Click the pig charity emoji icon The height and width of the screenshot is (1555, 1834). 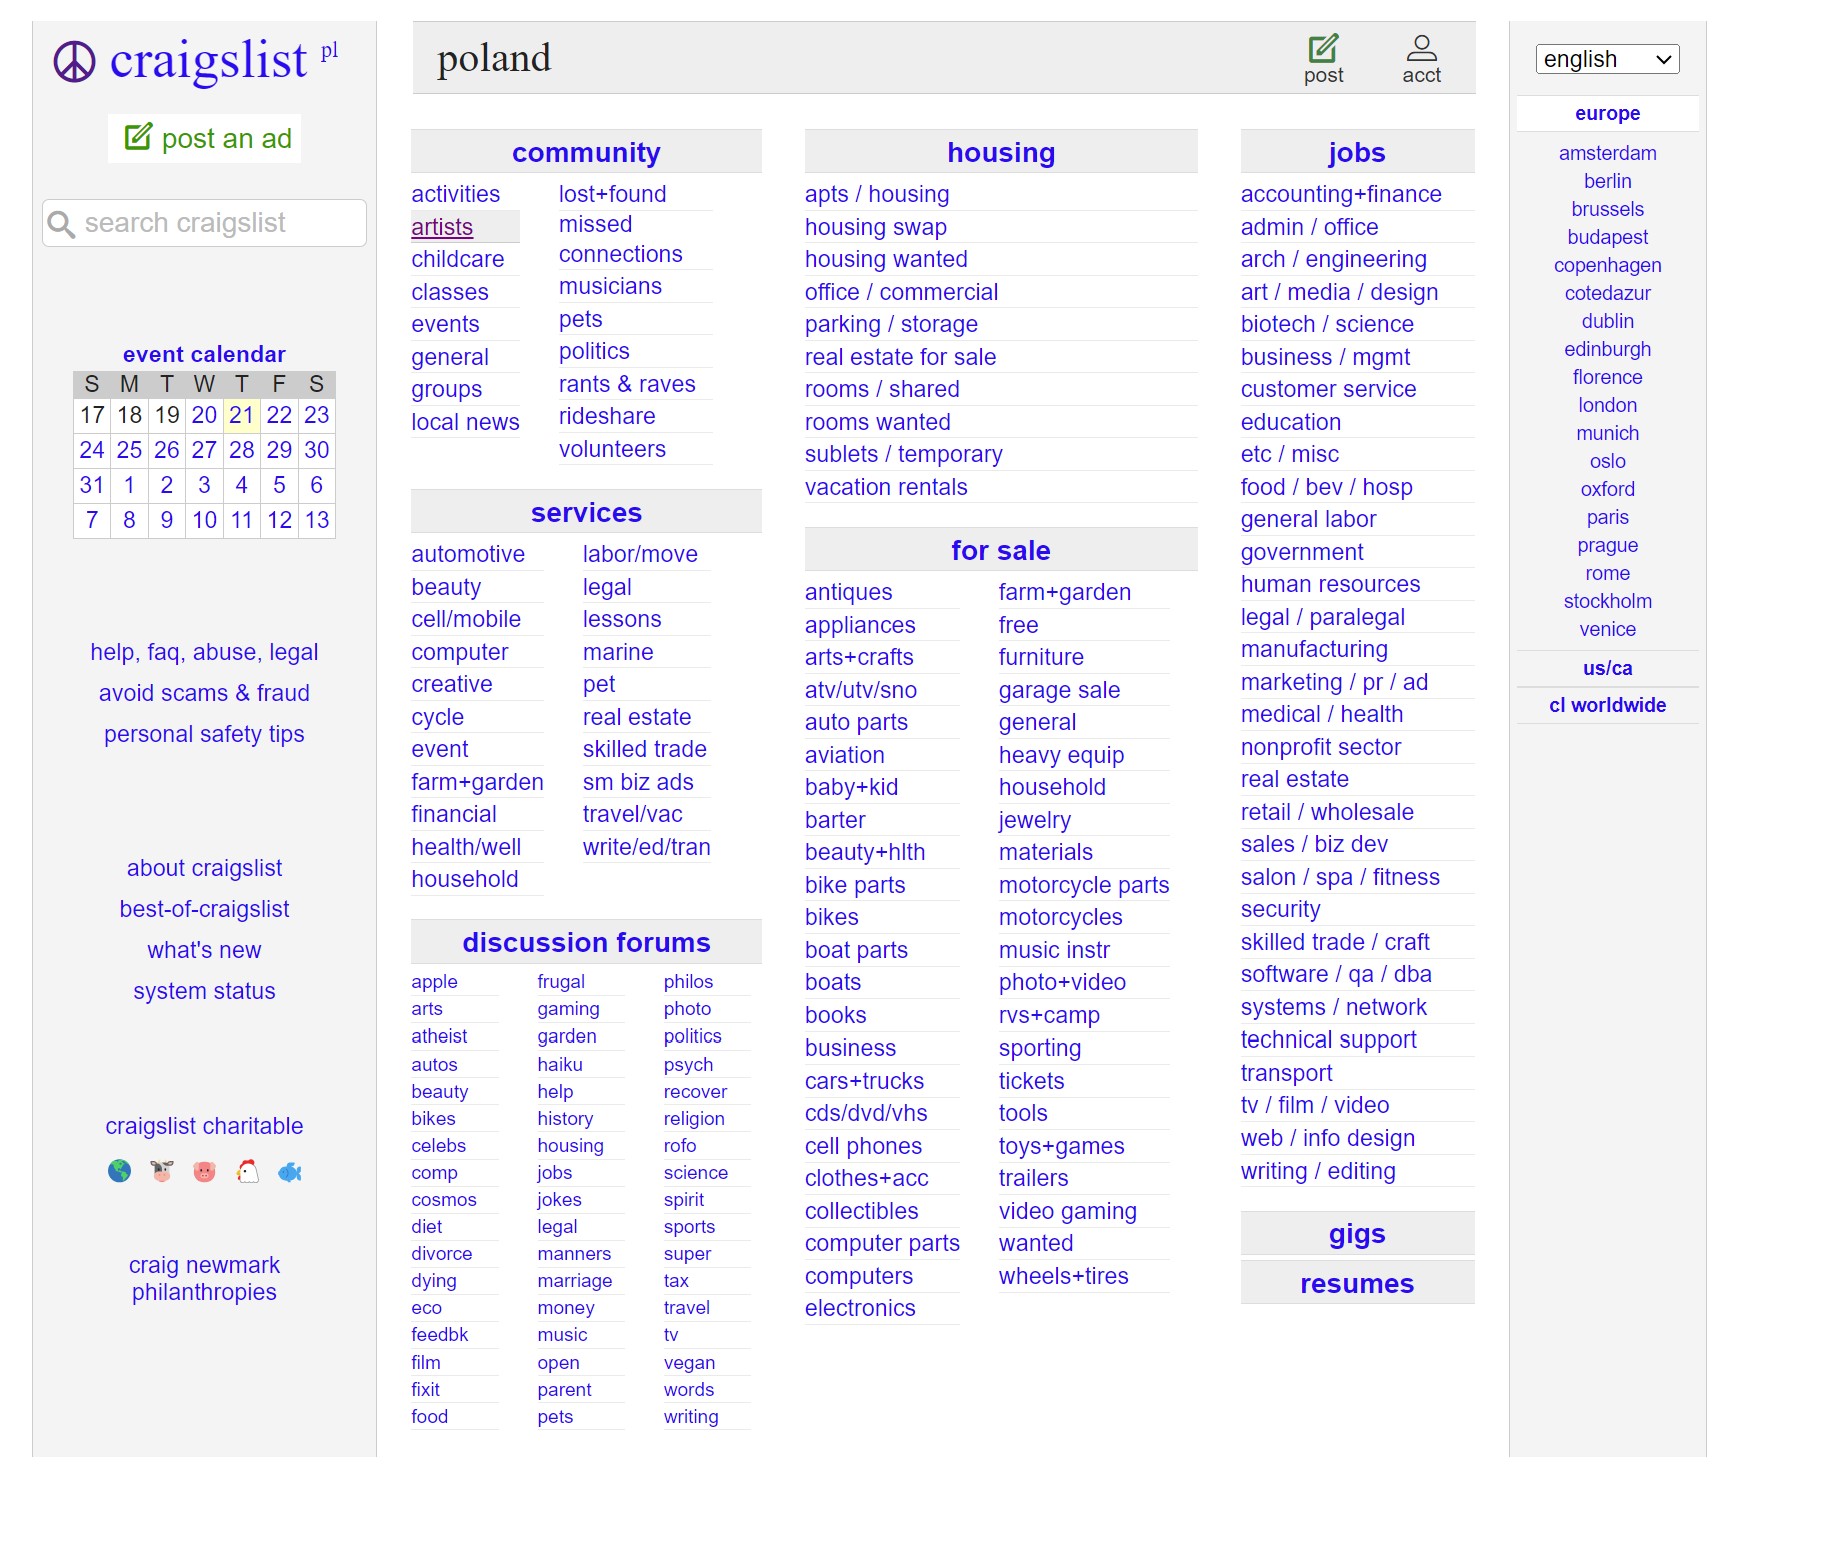(x=204, y=1171)
